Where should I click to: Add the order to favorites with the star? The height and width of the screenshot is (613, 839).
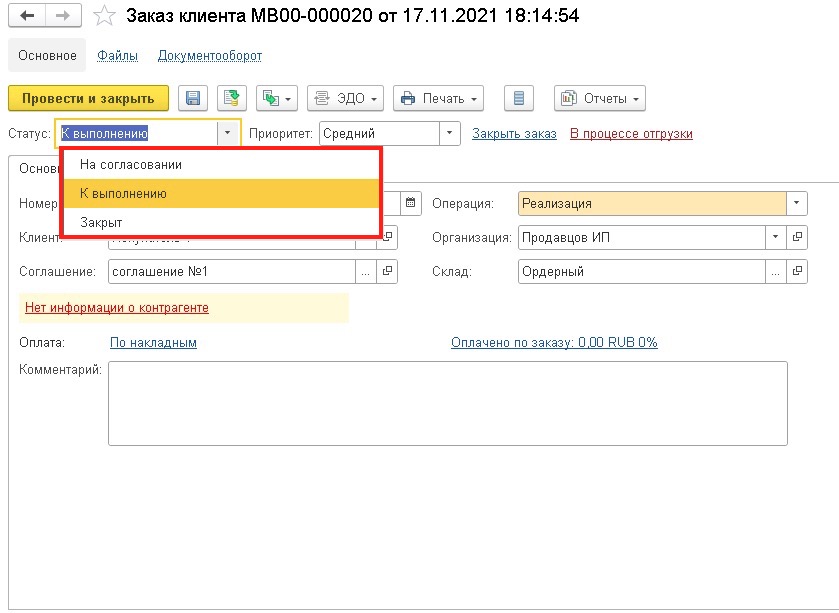click(x=104, y=16)
